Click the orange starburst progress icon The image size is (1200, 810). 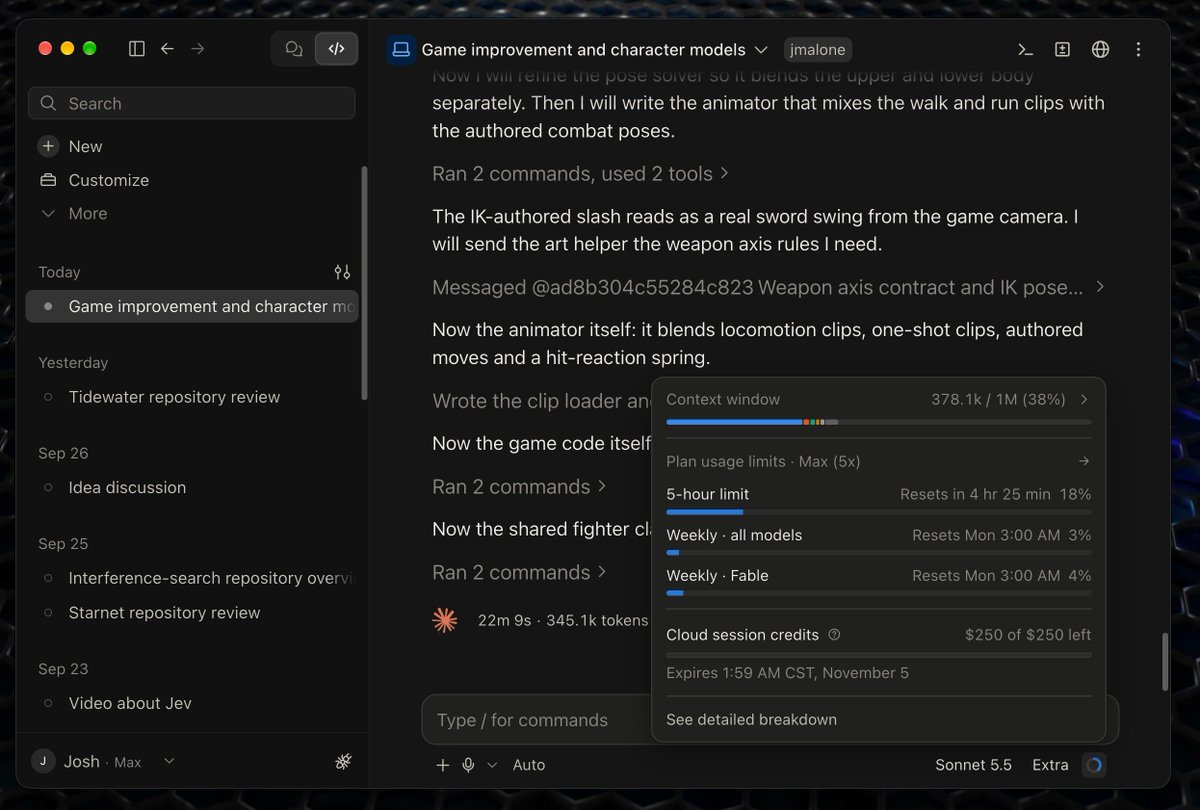[x=445, y=620]
